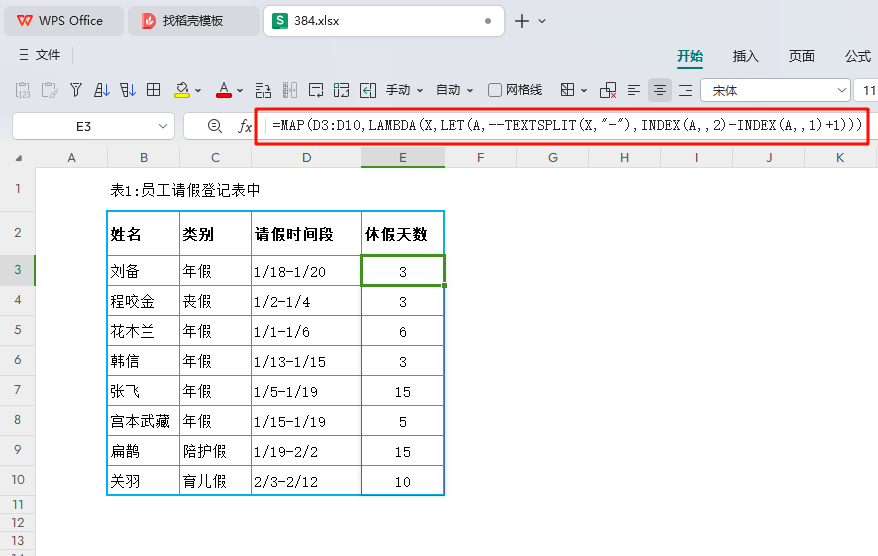The width and height of the screenshot is (878, 556).
Task: Open the font color dropdown arrow
Action: click(x=240, y=91)
